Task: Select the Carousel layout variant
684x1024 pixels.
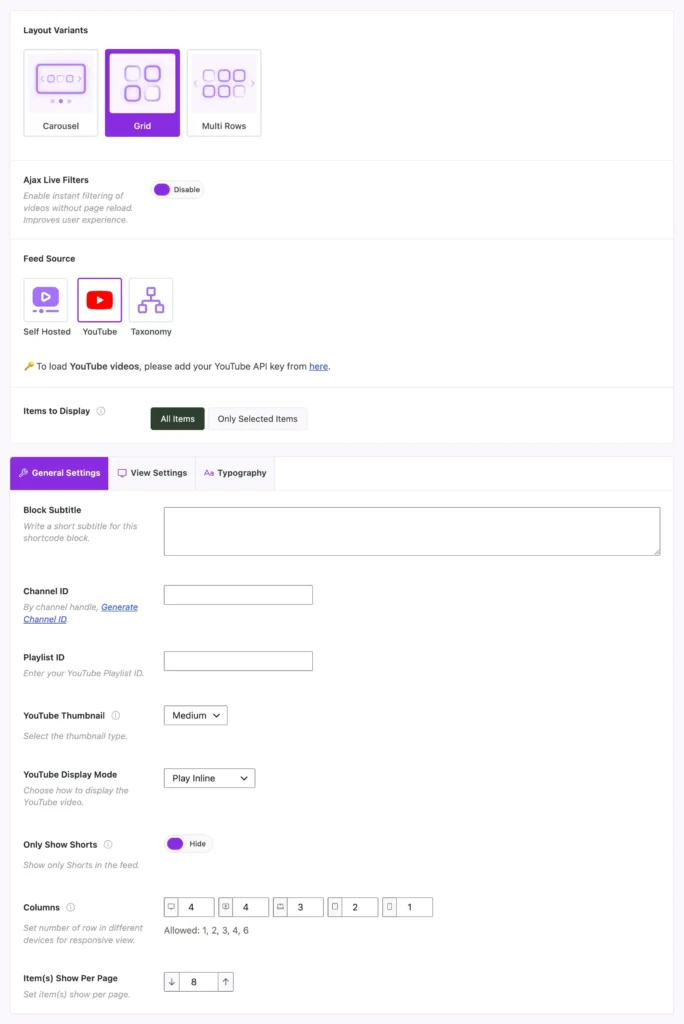Action: 61,93
